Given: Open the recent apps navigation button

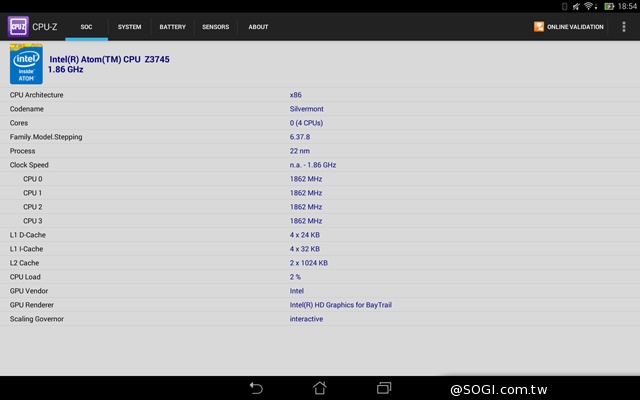Looking at the screenshot, I should 384,387.
